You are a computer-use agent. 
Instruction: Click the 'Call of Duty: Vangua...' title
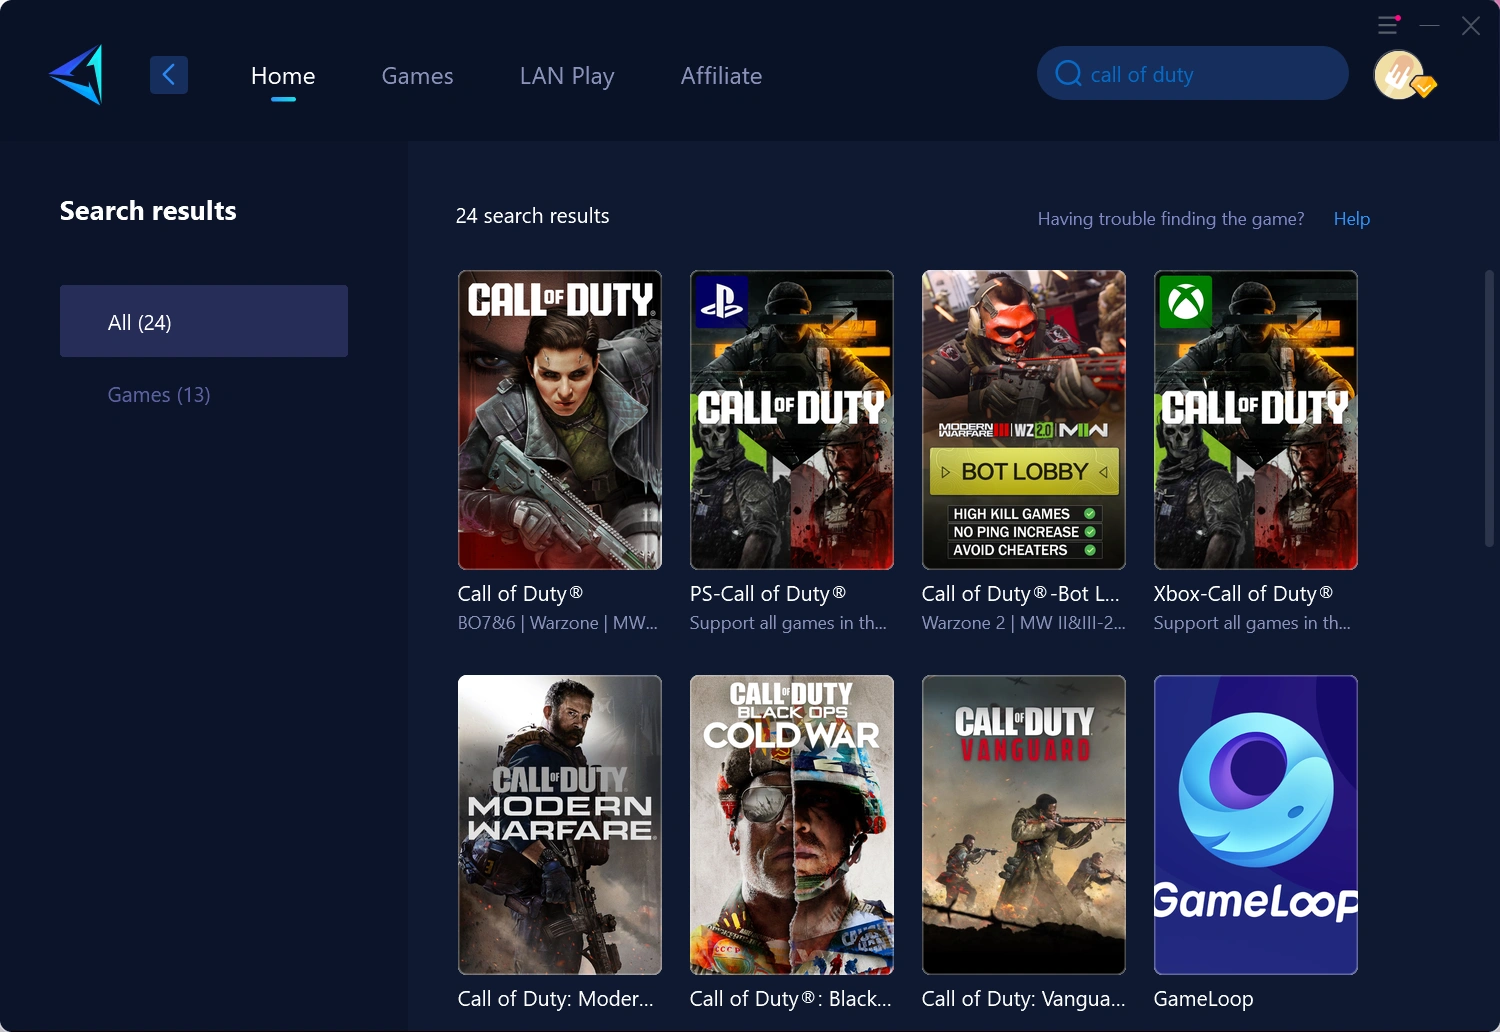(1024, 999)
